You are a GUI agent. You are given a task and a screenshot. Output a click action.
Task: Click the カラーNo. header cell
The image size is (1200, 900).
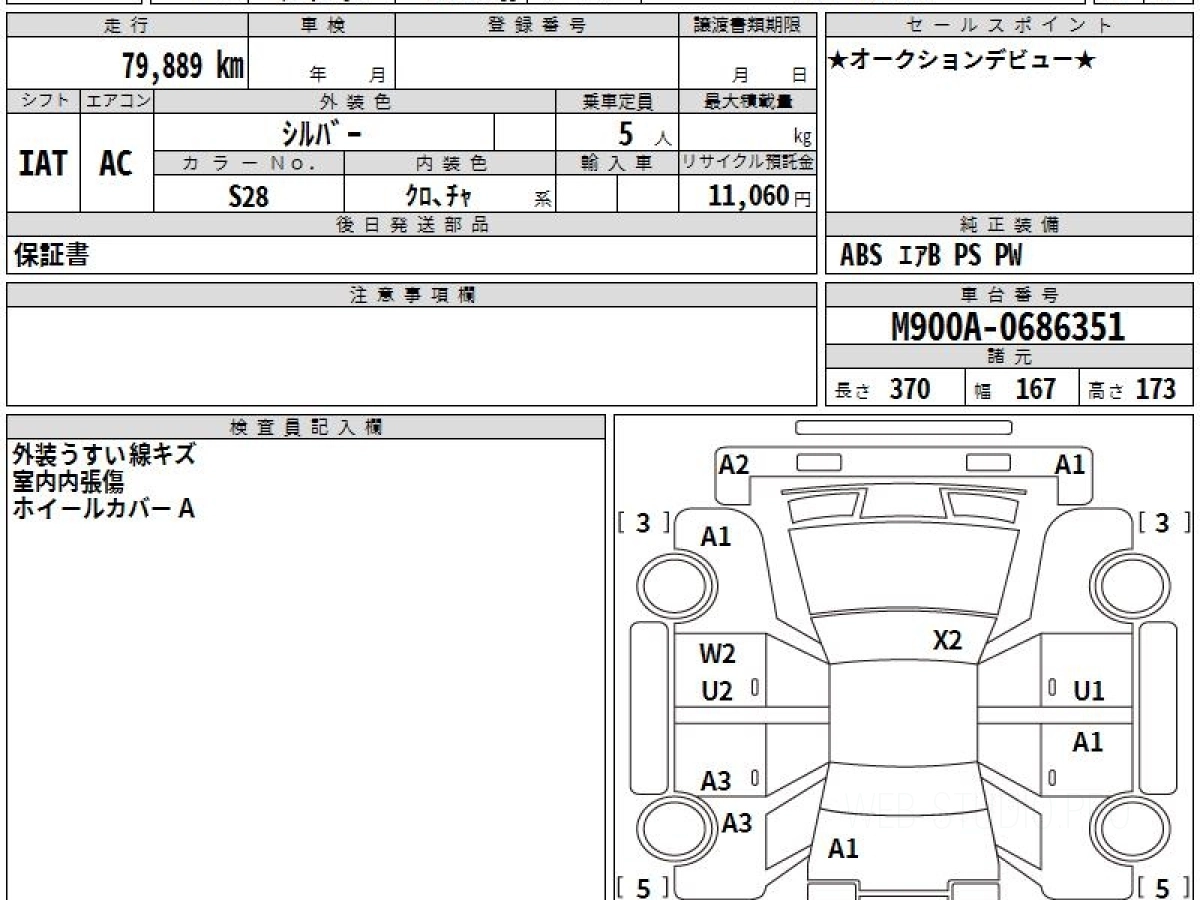pyautogui.click(x=249, y=163)
